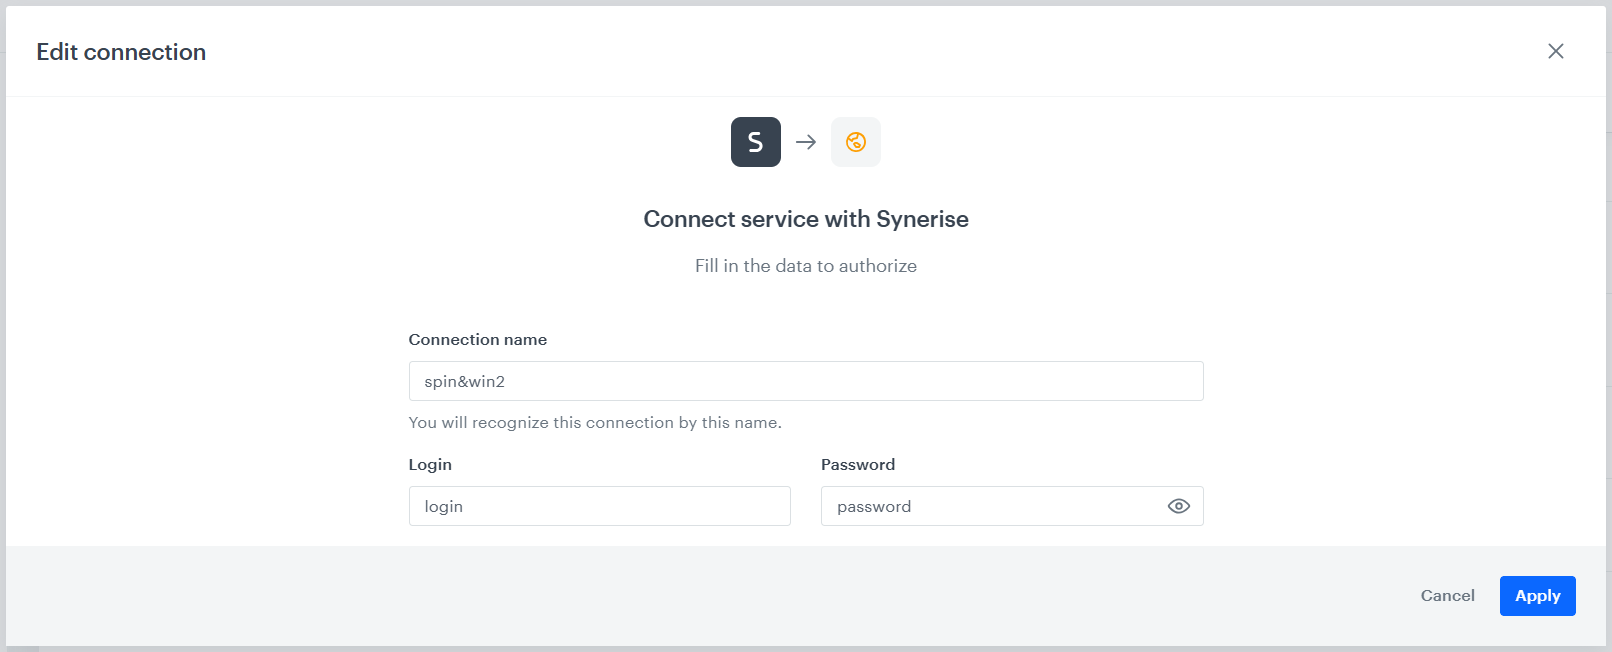Click the 'You will recognize this connection' hint
The image size is (1612, 652).
tap(595, 423)
